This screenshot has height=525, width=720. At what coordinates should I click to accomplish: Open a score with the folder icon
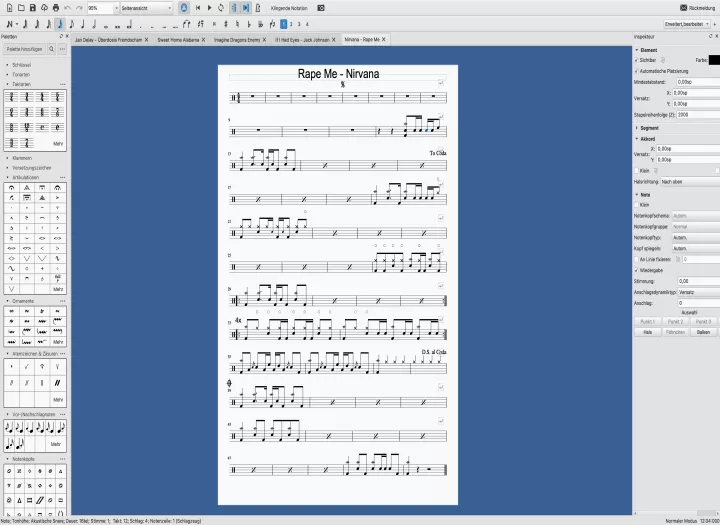(21, 8)
